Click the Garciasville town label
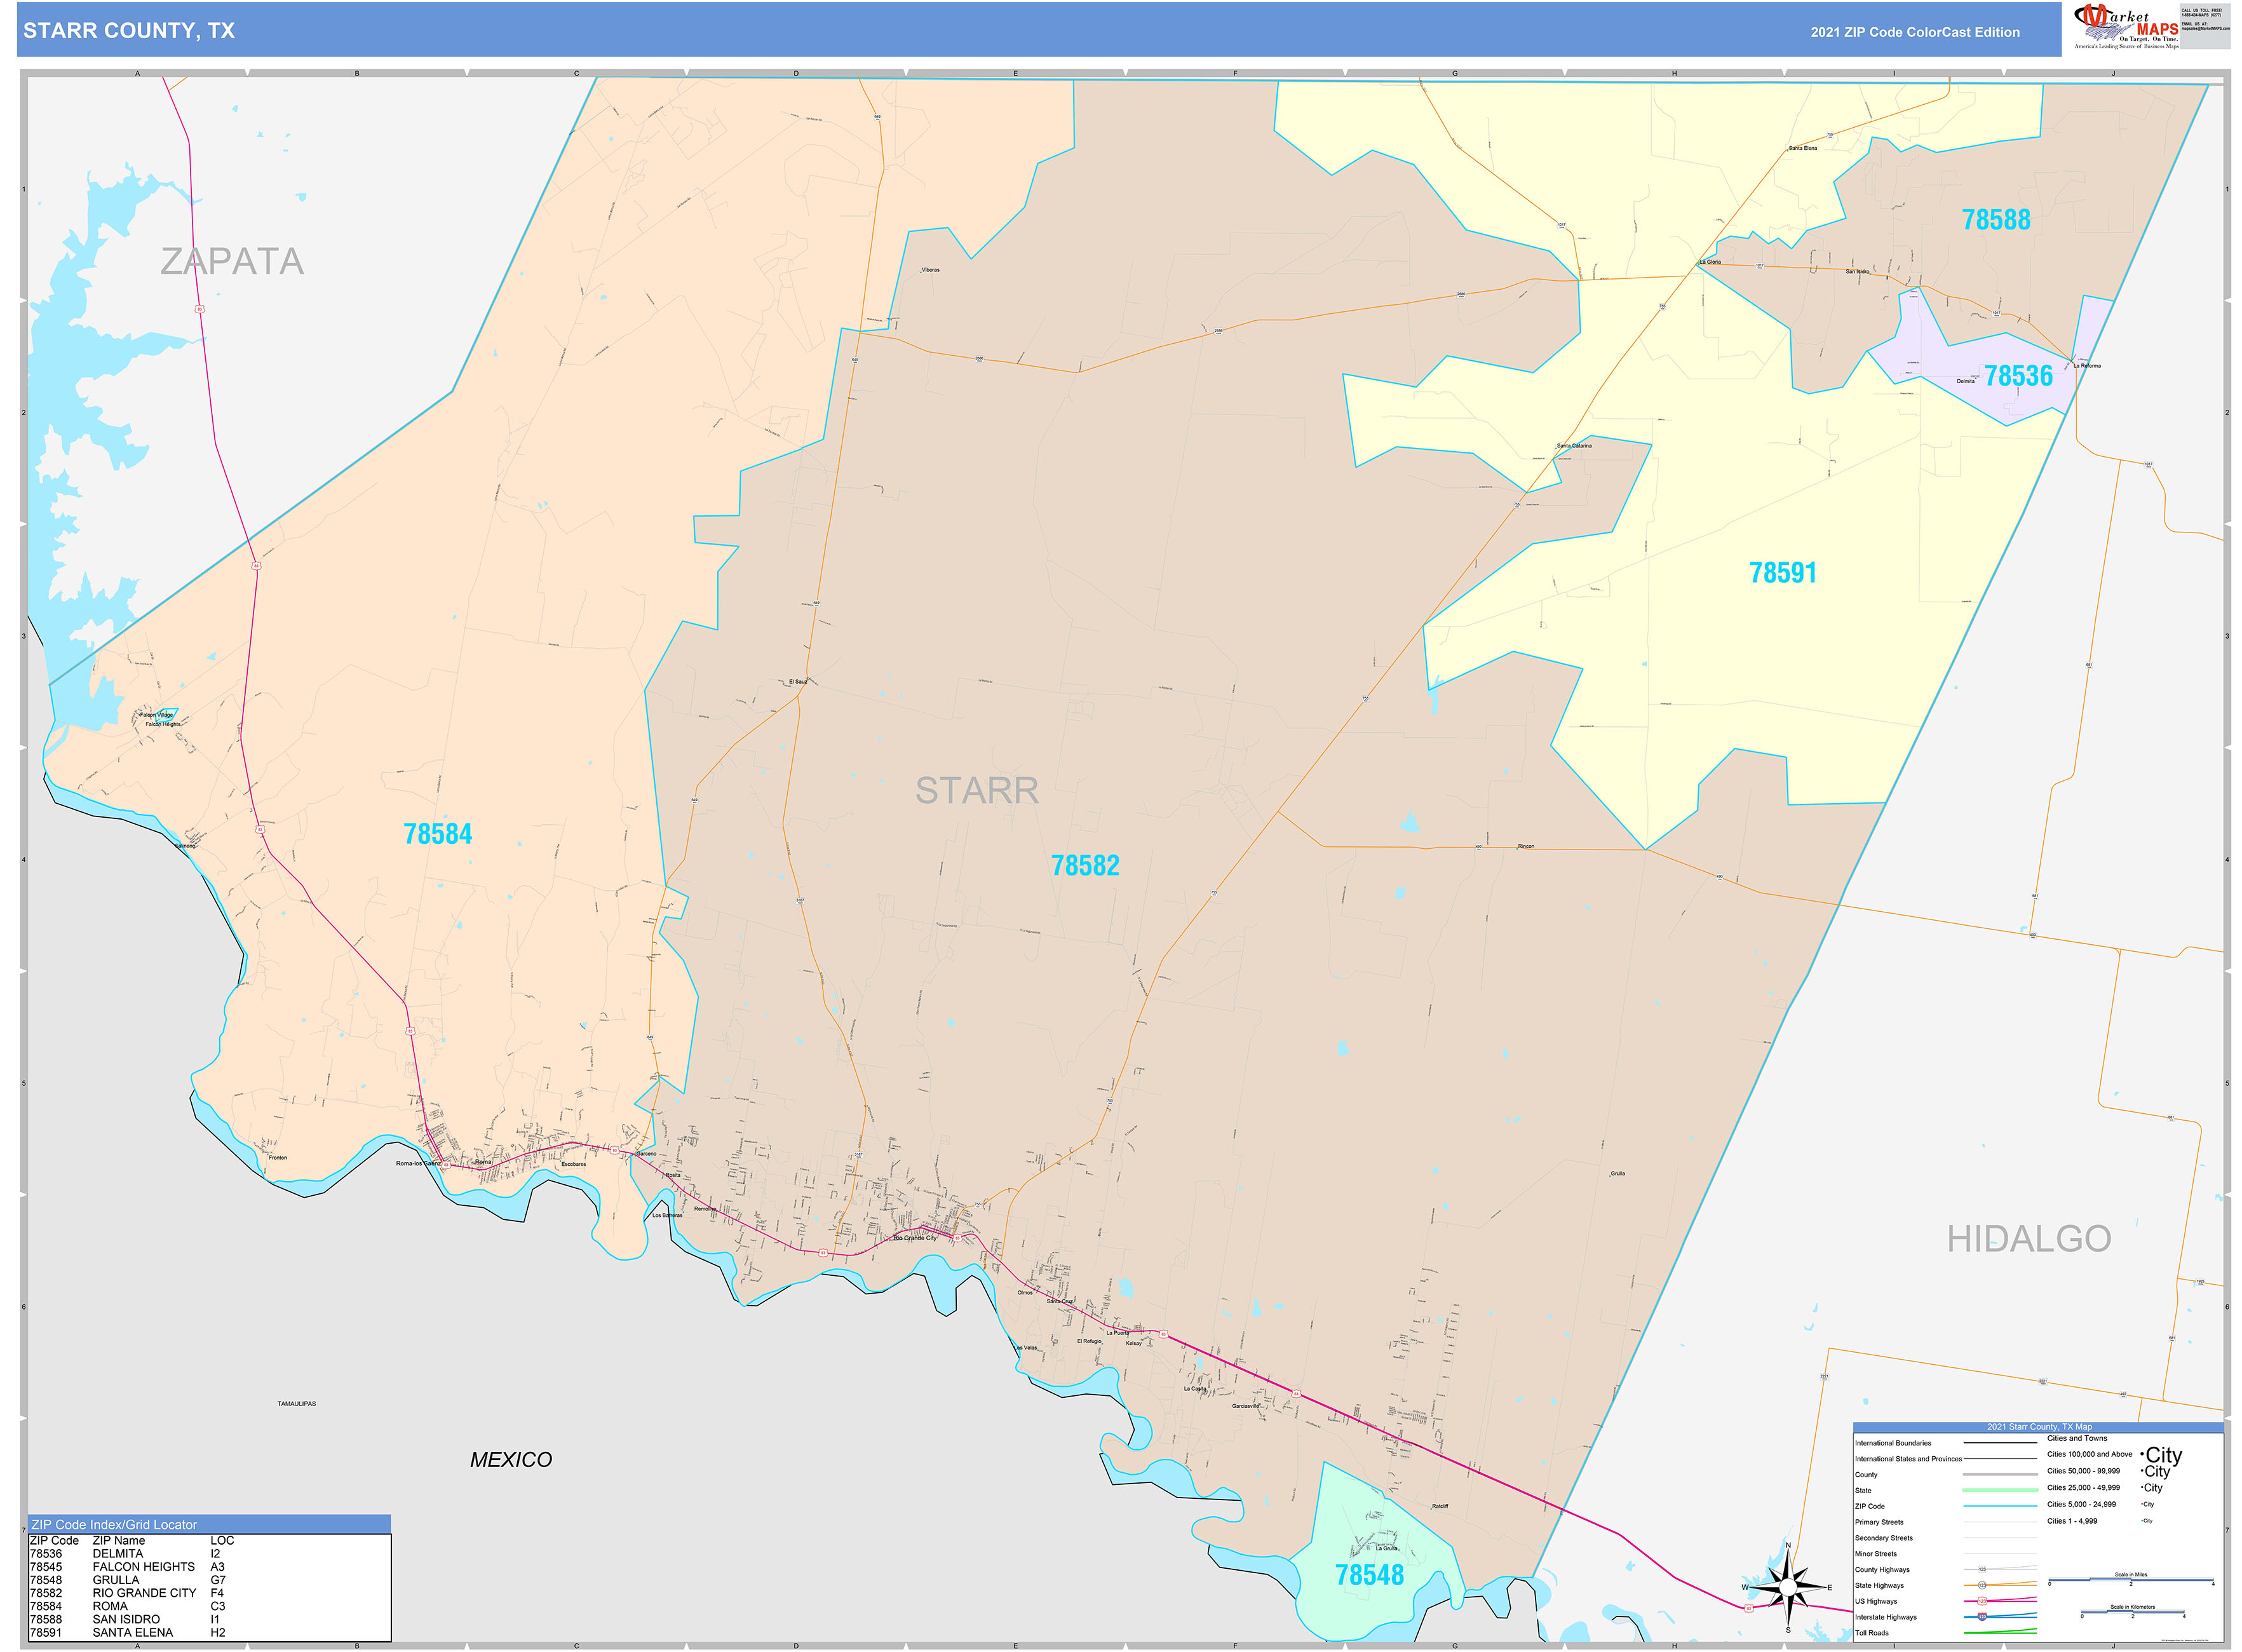Screen dimensions: 2242x1652 (1246, 1406)
